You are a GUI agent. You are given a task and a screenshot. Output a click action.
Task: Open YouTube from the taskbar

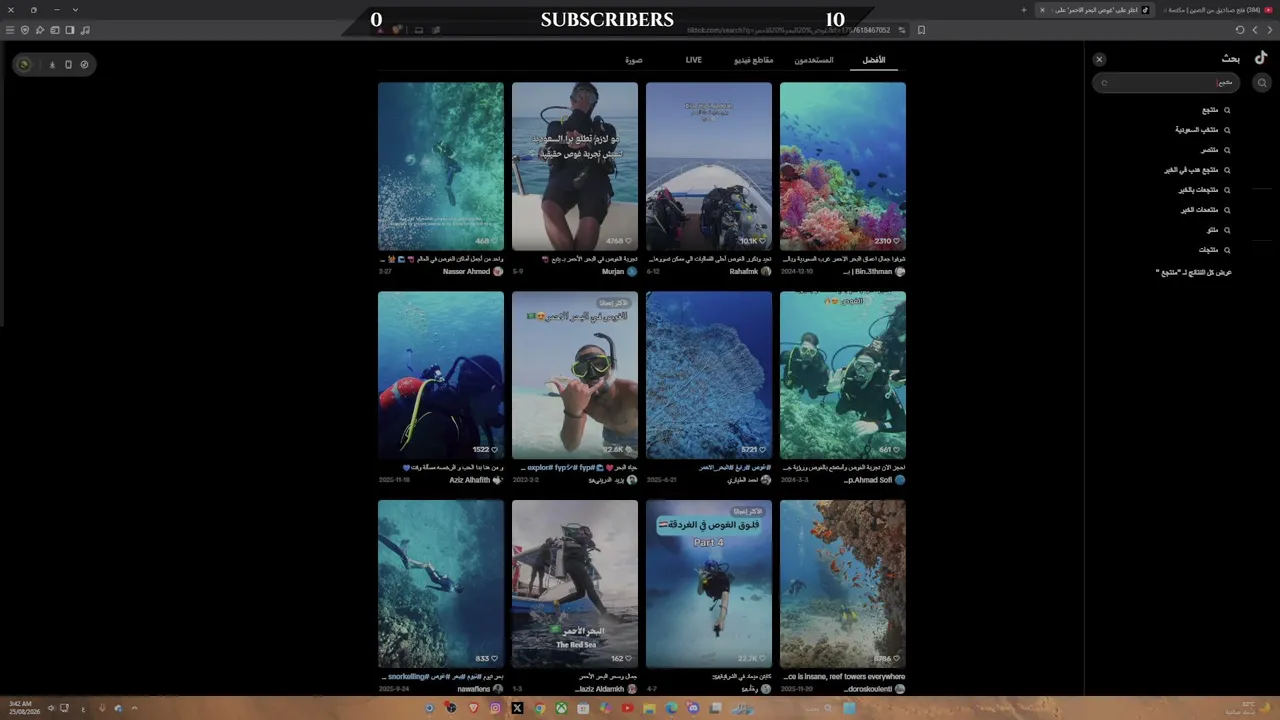(627, 708)
